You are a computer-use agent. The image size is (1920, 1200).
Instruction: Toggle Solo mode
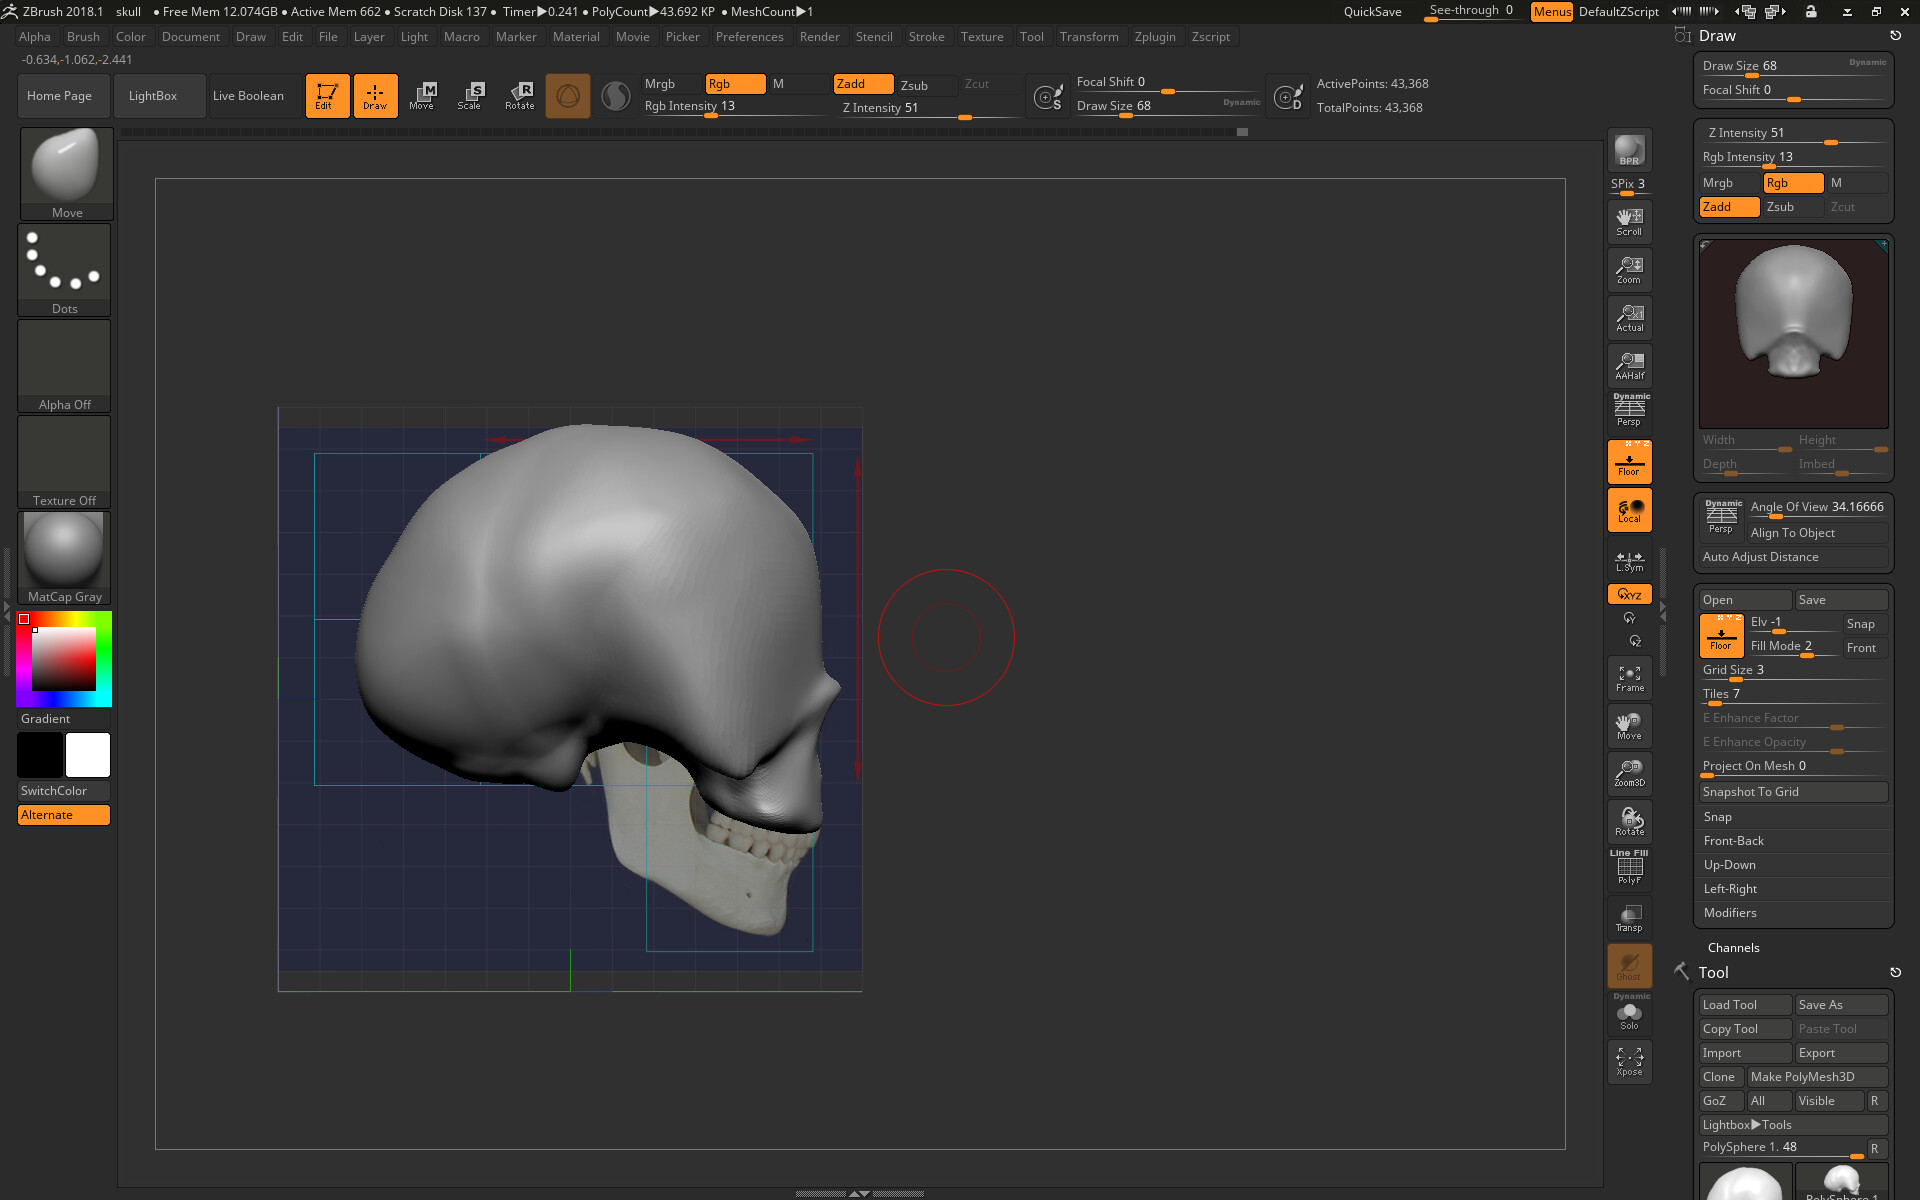point(1629,1013)
